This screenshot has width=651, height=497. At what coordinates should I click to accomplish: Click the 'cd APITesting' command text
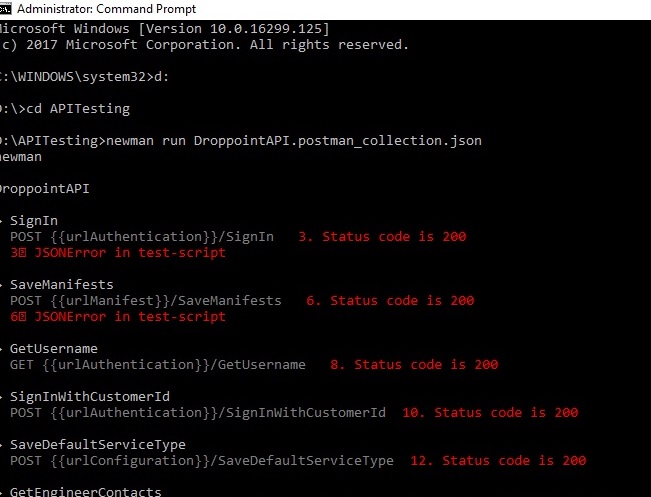click(78, 109)
